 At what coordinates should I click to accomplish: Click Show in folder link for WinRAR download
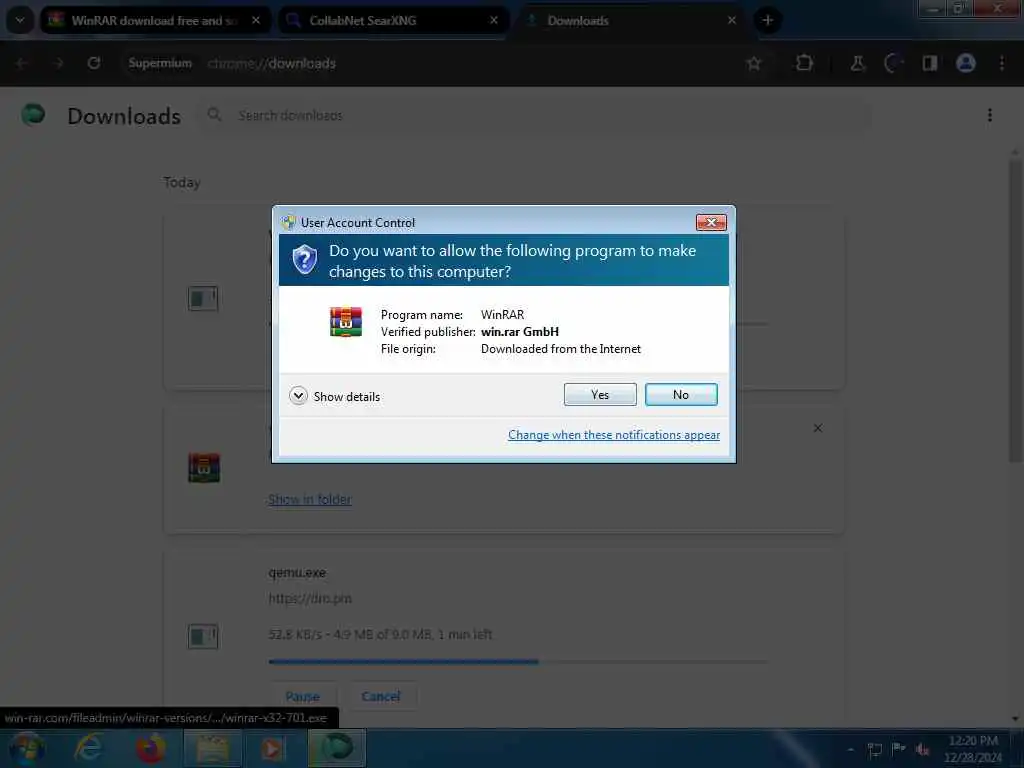[310, 500]
